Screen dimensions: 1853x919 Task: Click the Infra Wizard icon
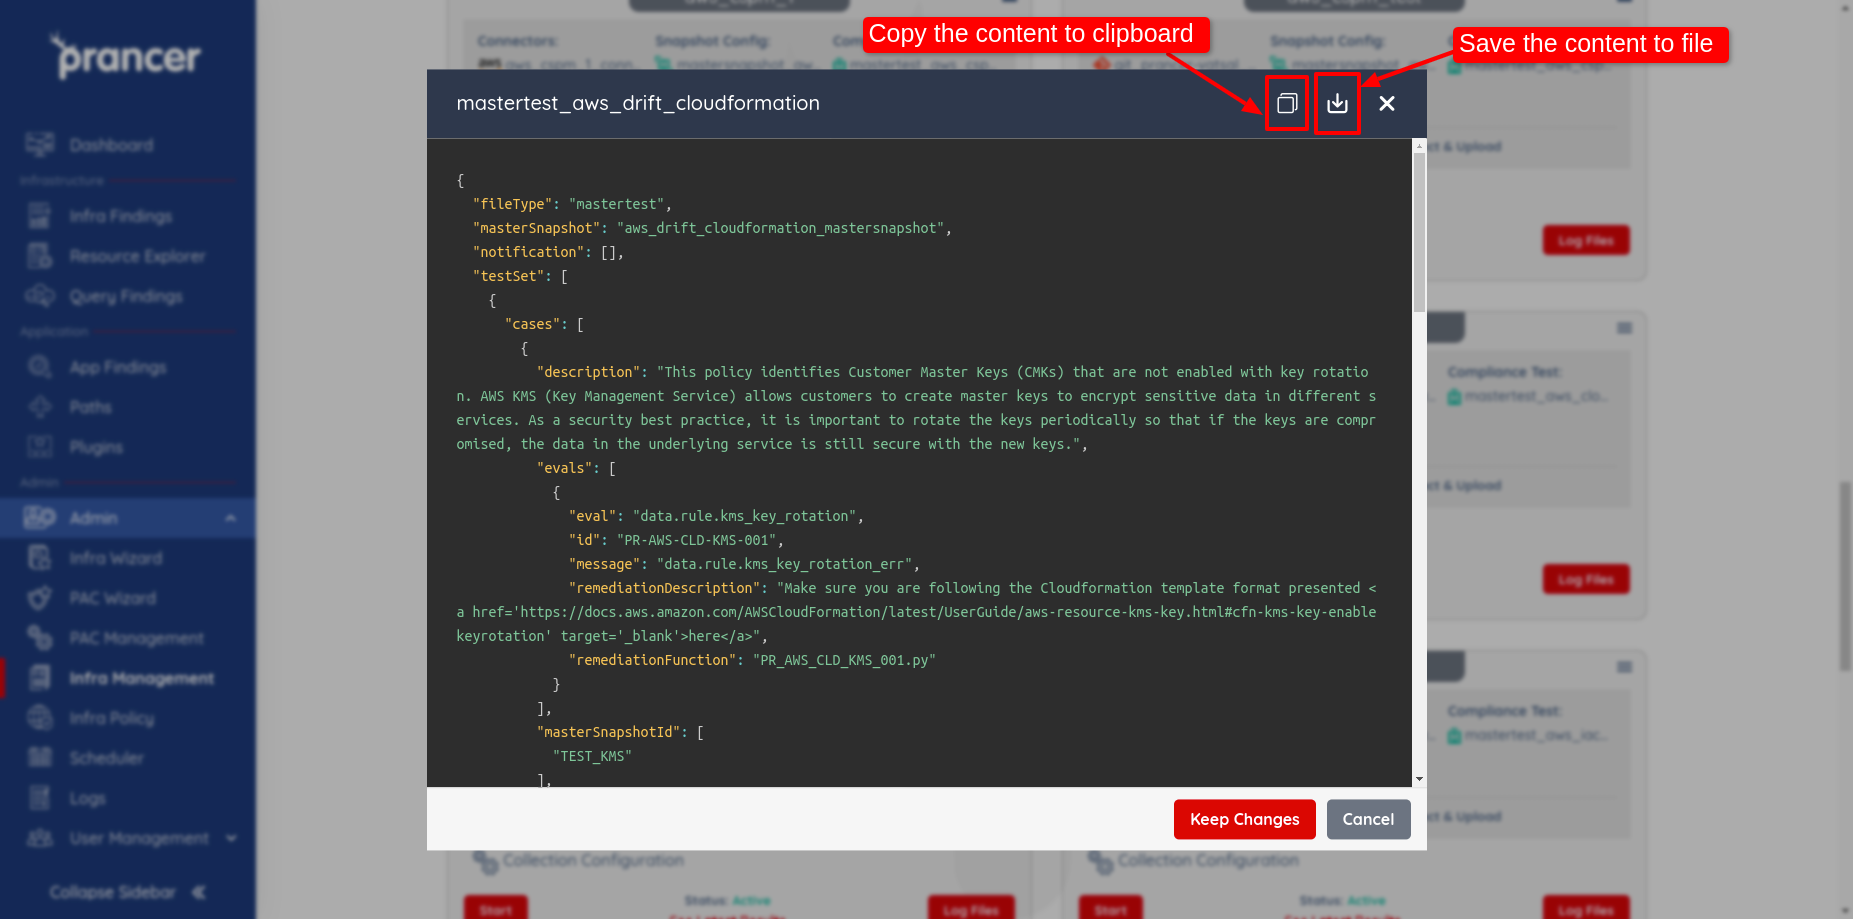pos(40,558)
